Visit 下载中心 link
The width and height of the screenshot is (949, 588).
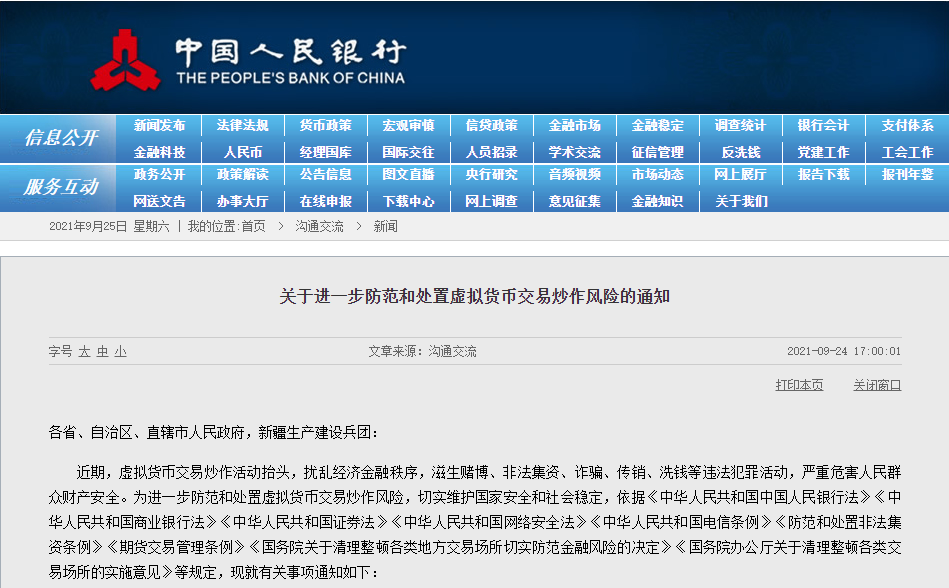coord(408,201)
